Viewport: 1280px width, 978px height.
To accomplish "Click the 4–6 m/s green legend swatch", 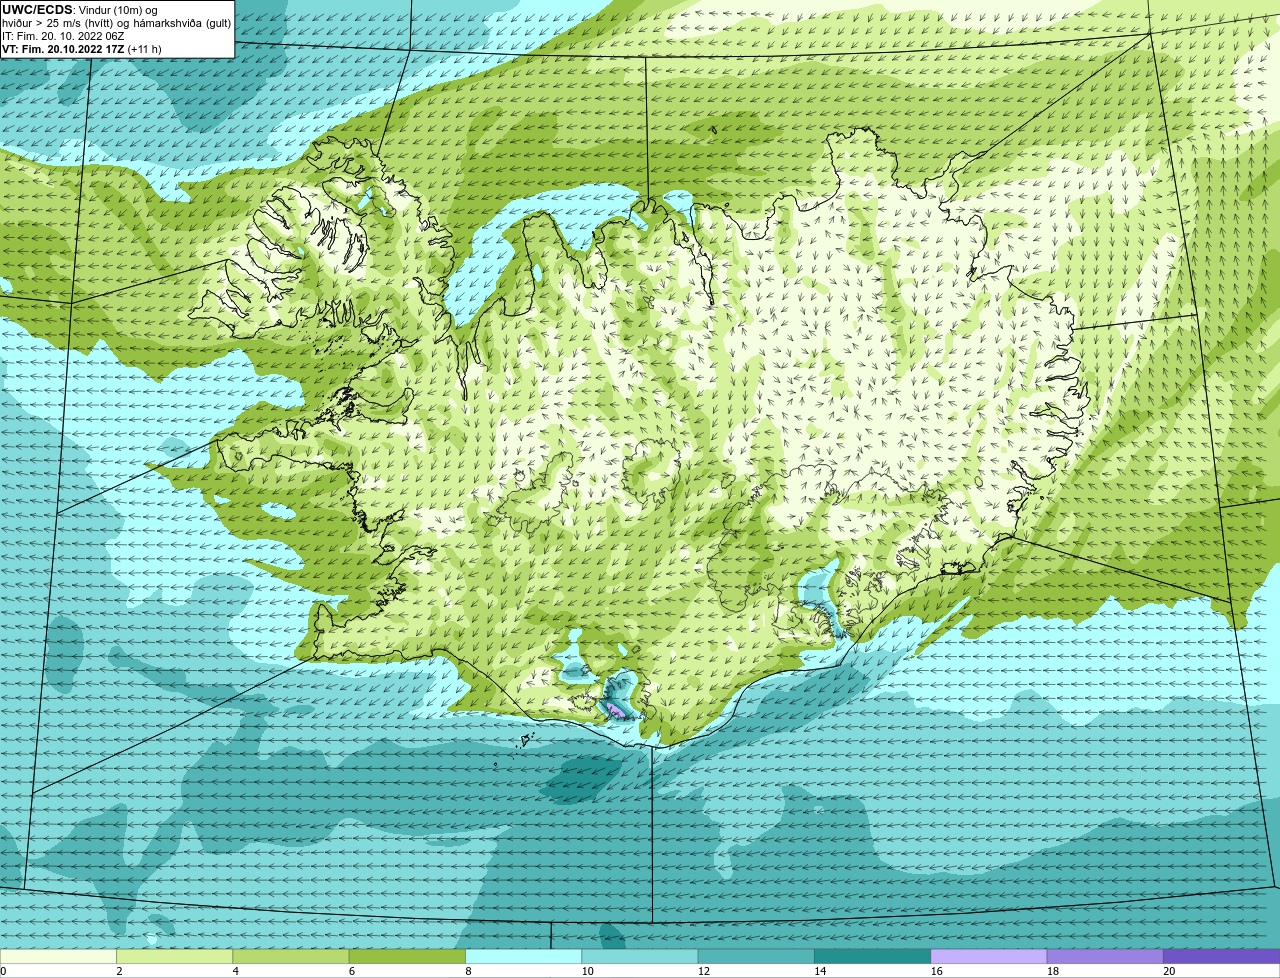I will 292,957.
